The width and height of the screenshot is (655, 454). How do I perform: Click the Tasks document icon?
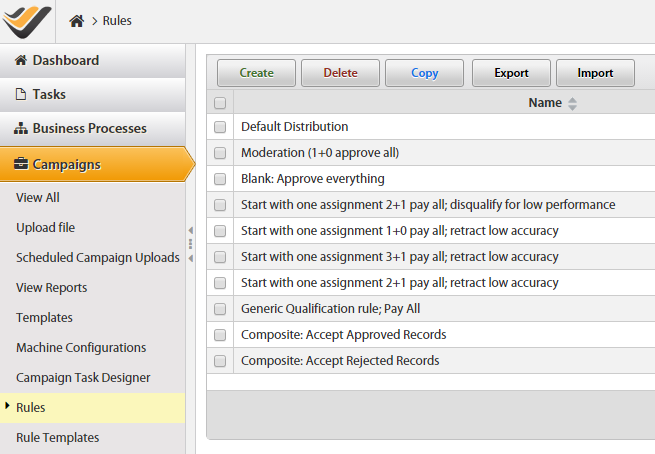point(21,94)
